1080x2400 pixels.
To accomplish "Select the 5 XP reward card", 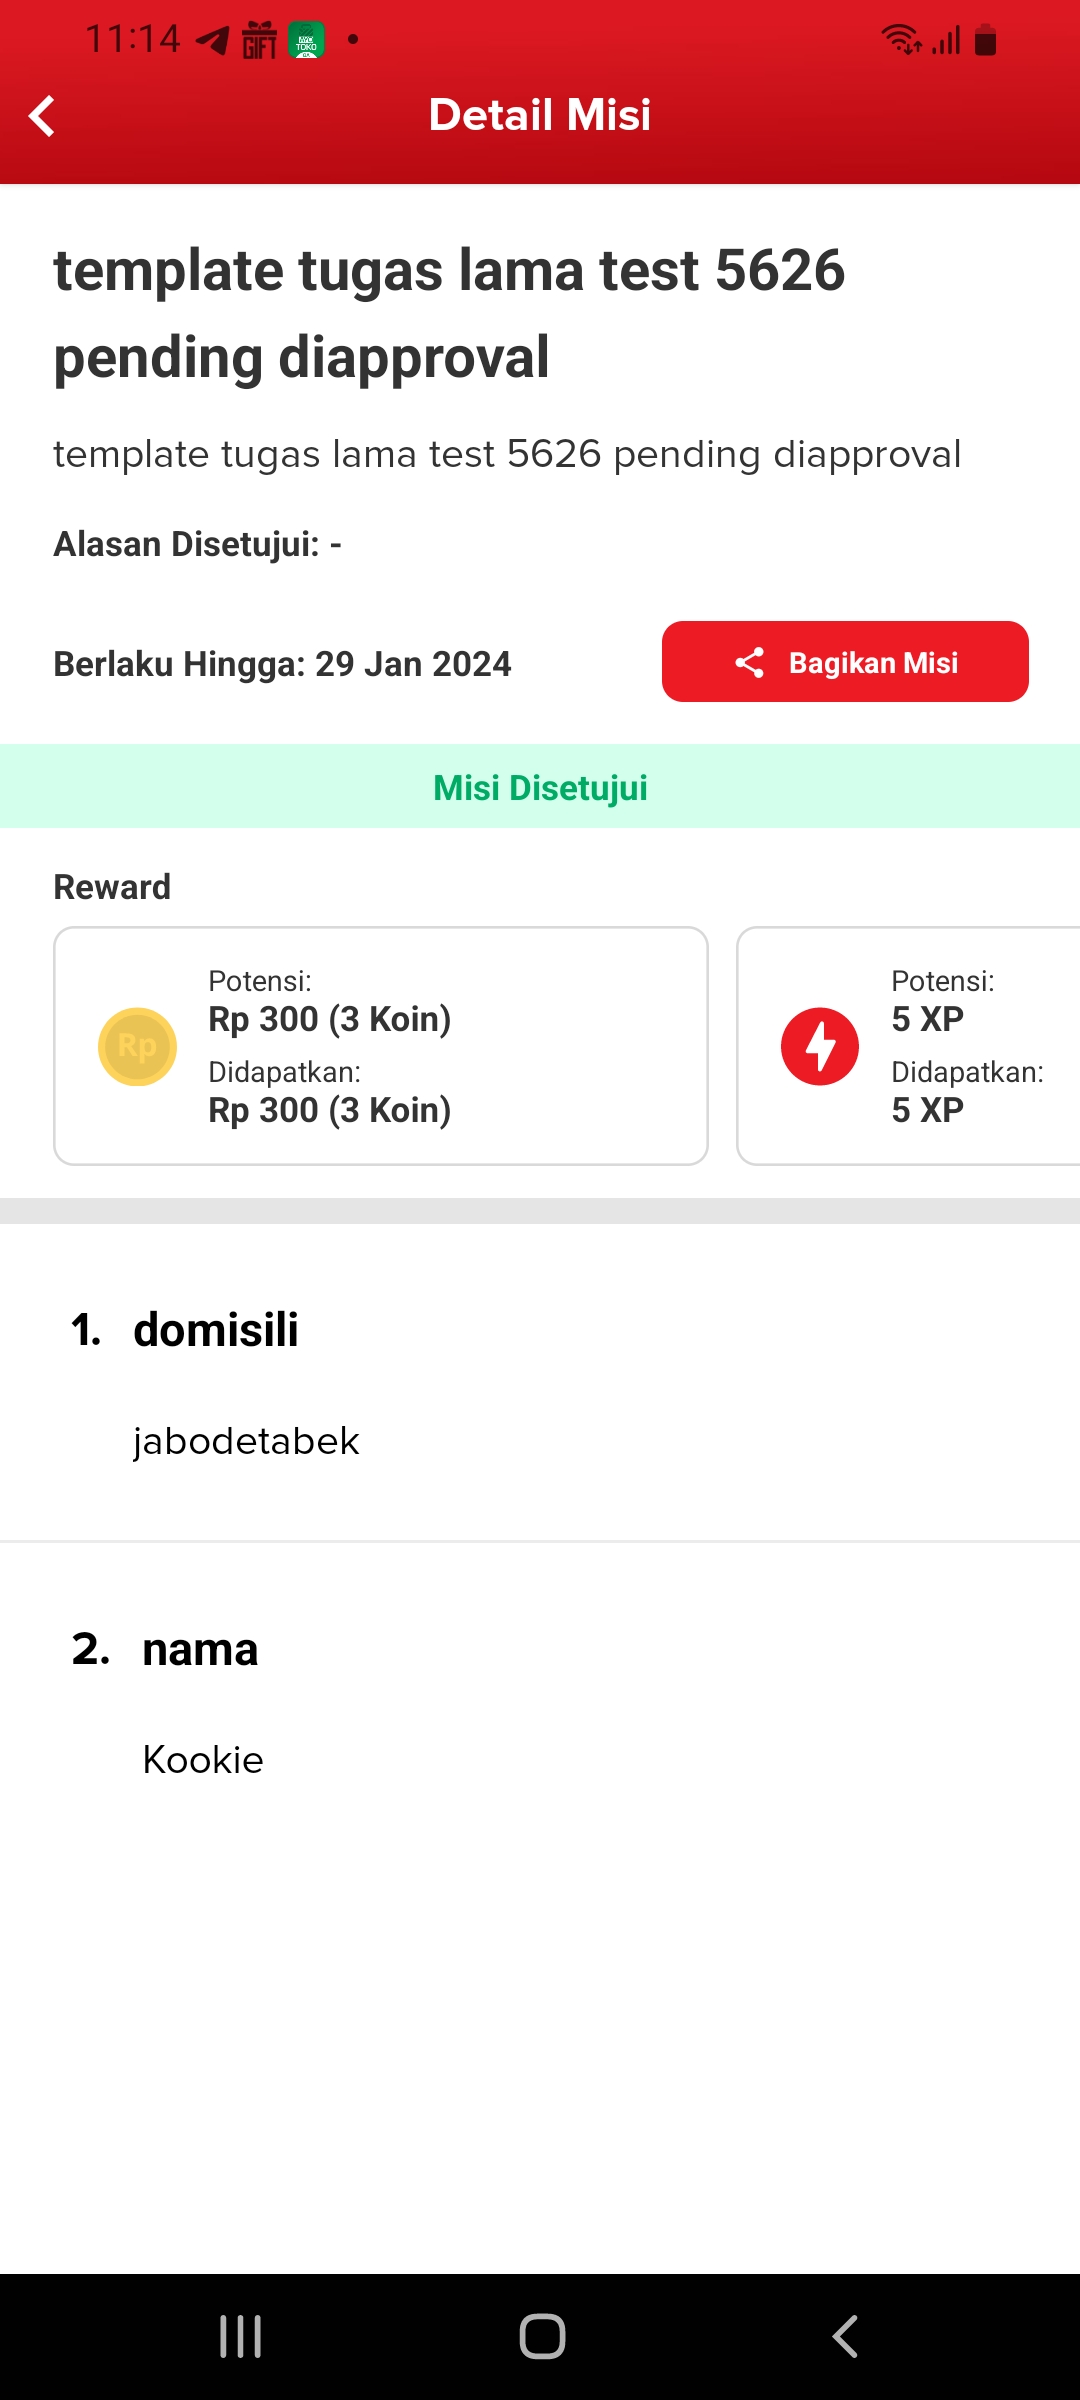I will tap(908, 1046).
